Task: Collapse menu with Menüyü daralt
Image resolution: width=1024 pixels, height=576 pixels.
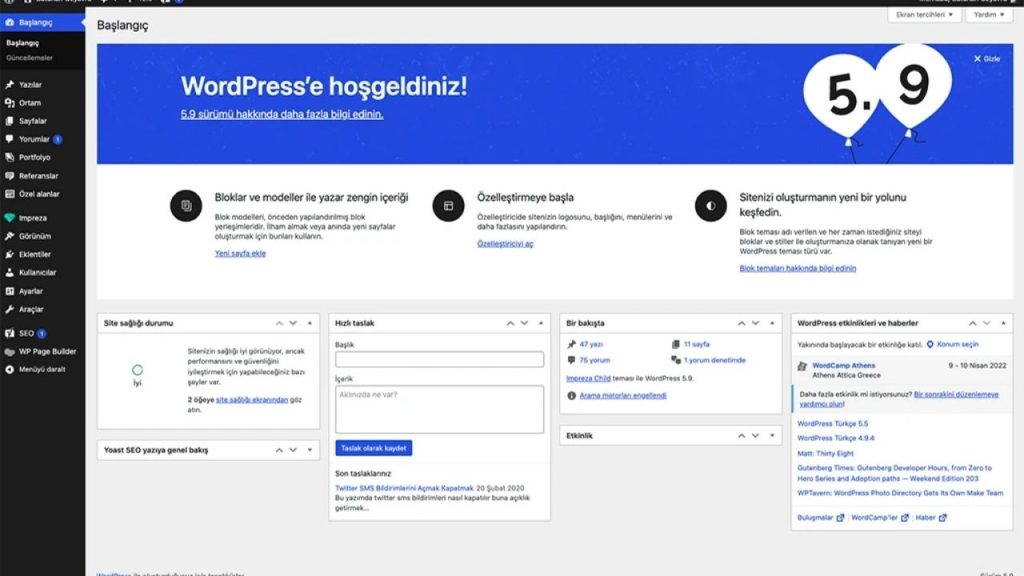Action: 42,370
